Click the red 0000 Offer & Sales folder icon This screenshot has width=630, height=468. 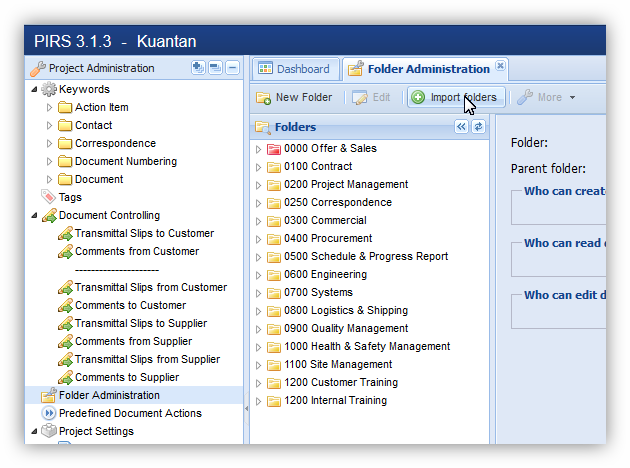274,149
